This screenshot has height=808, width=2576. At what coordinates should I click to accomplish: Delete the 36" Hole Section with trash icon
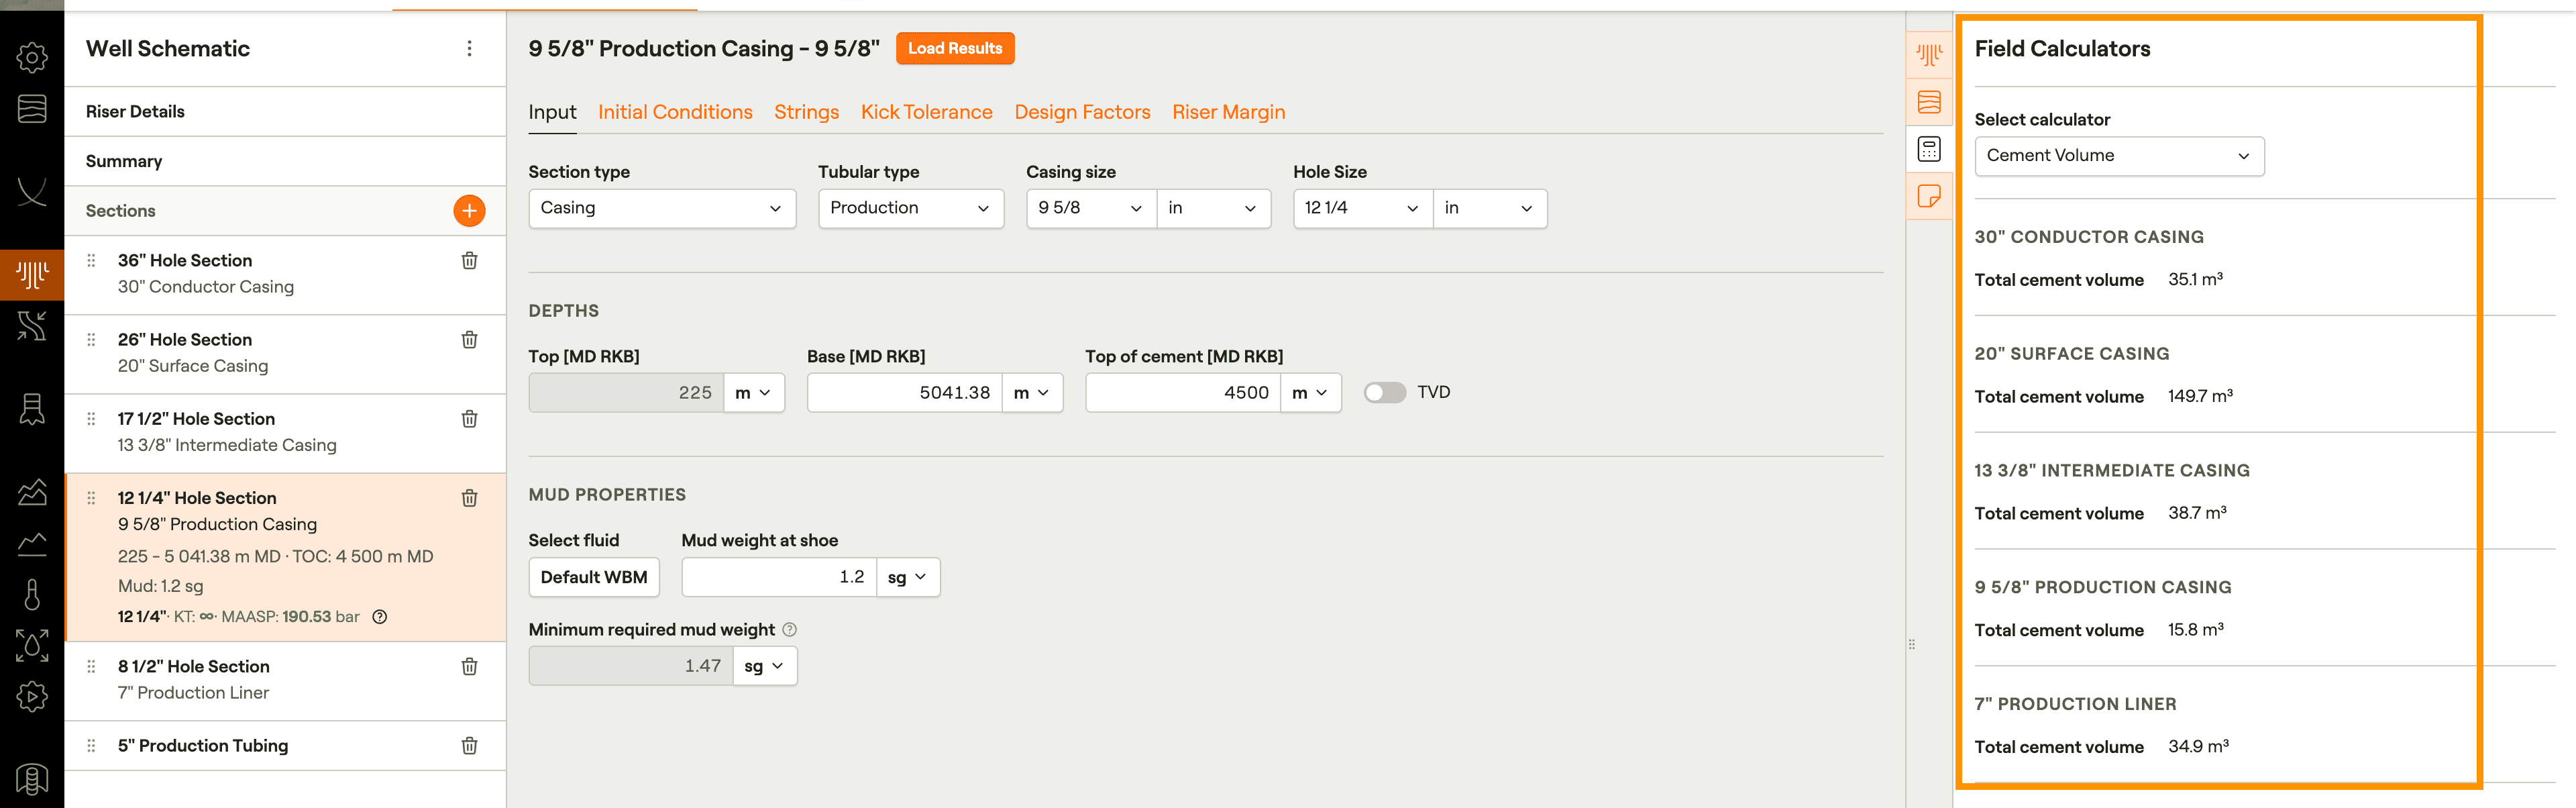(x=469, y=261)
